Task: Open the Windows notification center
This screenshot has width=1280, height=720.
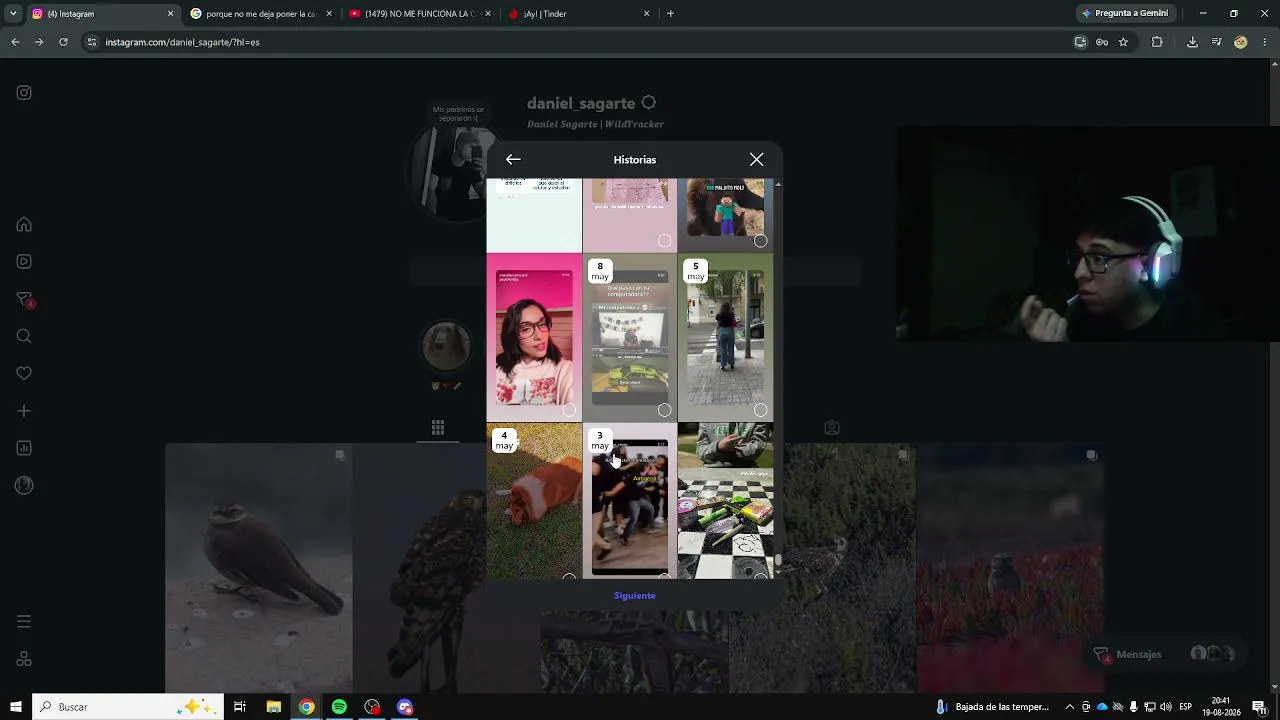Action: point(1259,707)
